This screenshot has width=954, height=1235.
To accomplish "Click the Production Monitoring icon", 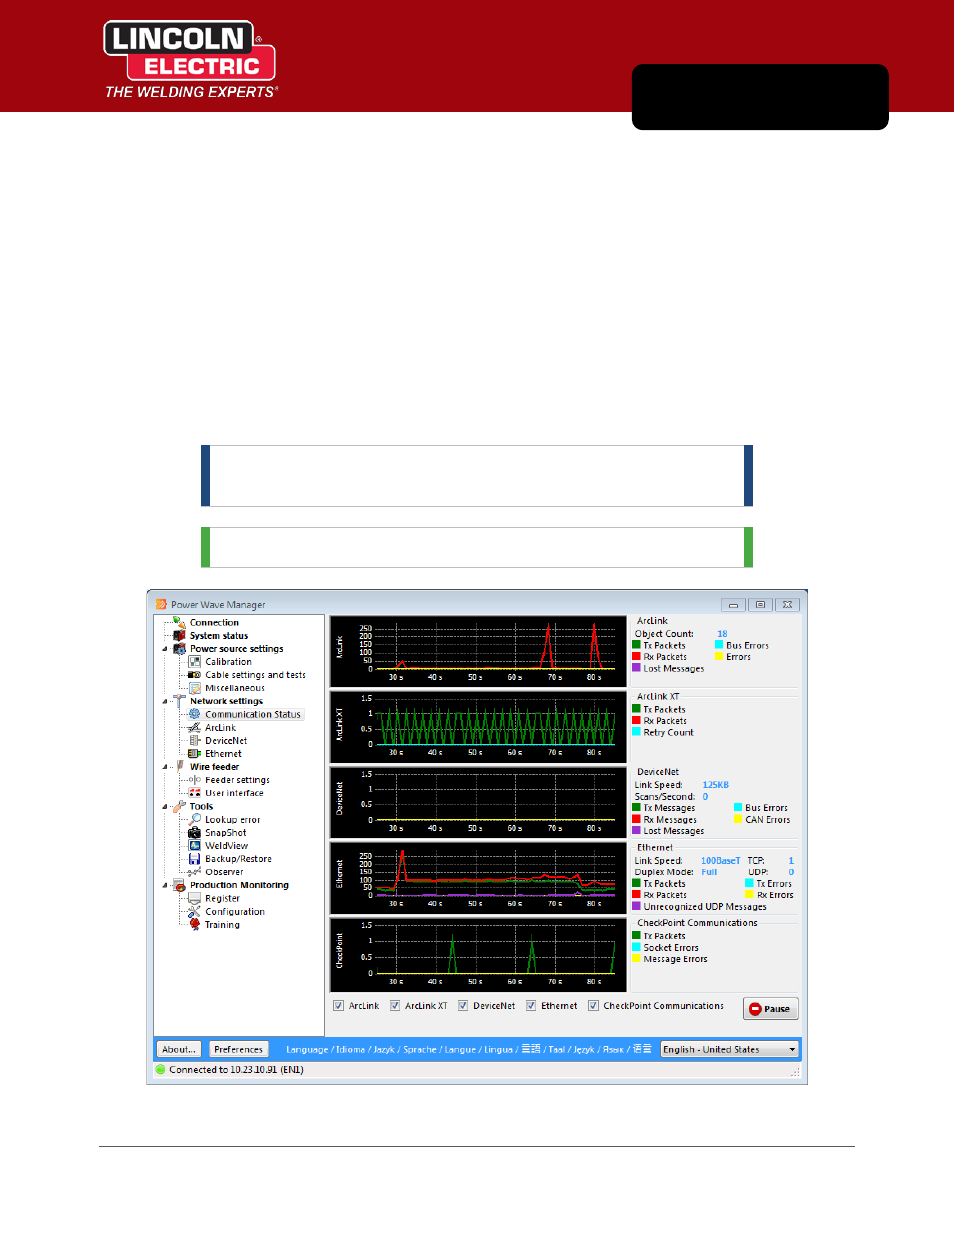I will (x=179, y=885).
